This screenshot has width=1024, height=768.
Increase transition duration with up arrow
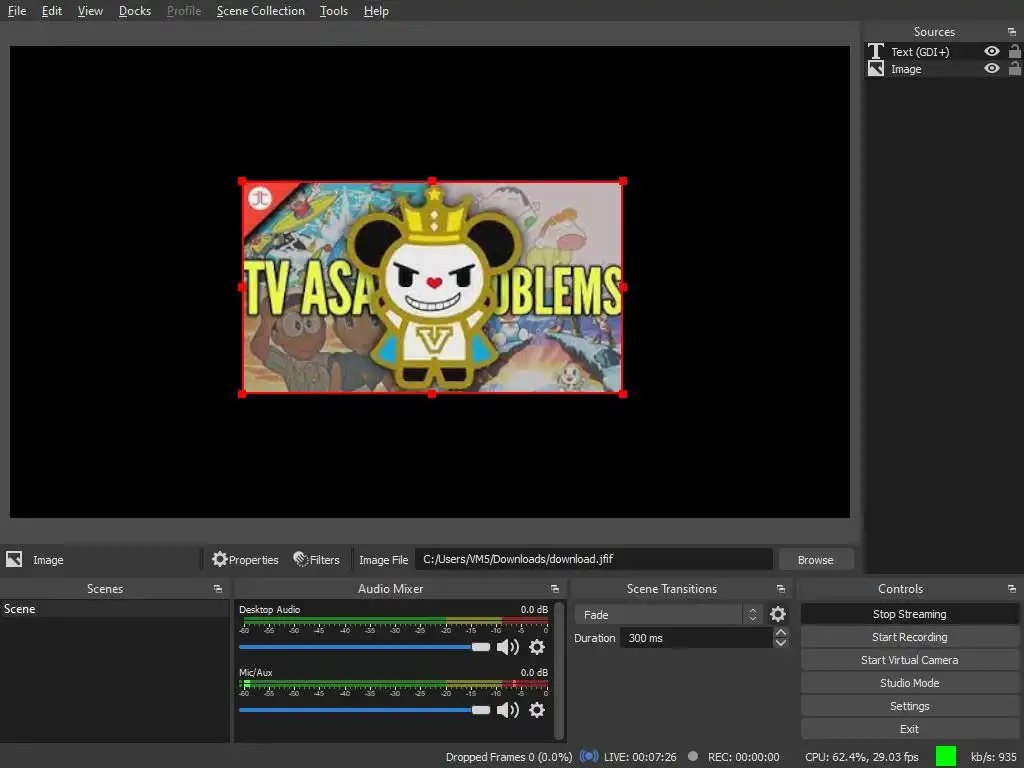tap(780, 632)
